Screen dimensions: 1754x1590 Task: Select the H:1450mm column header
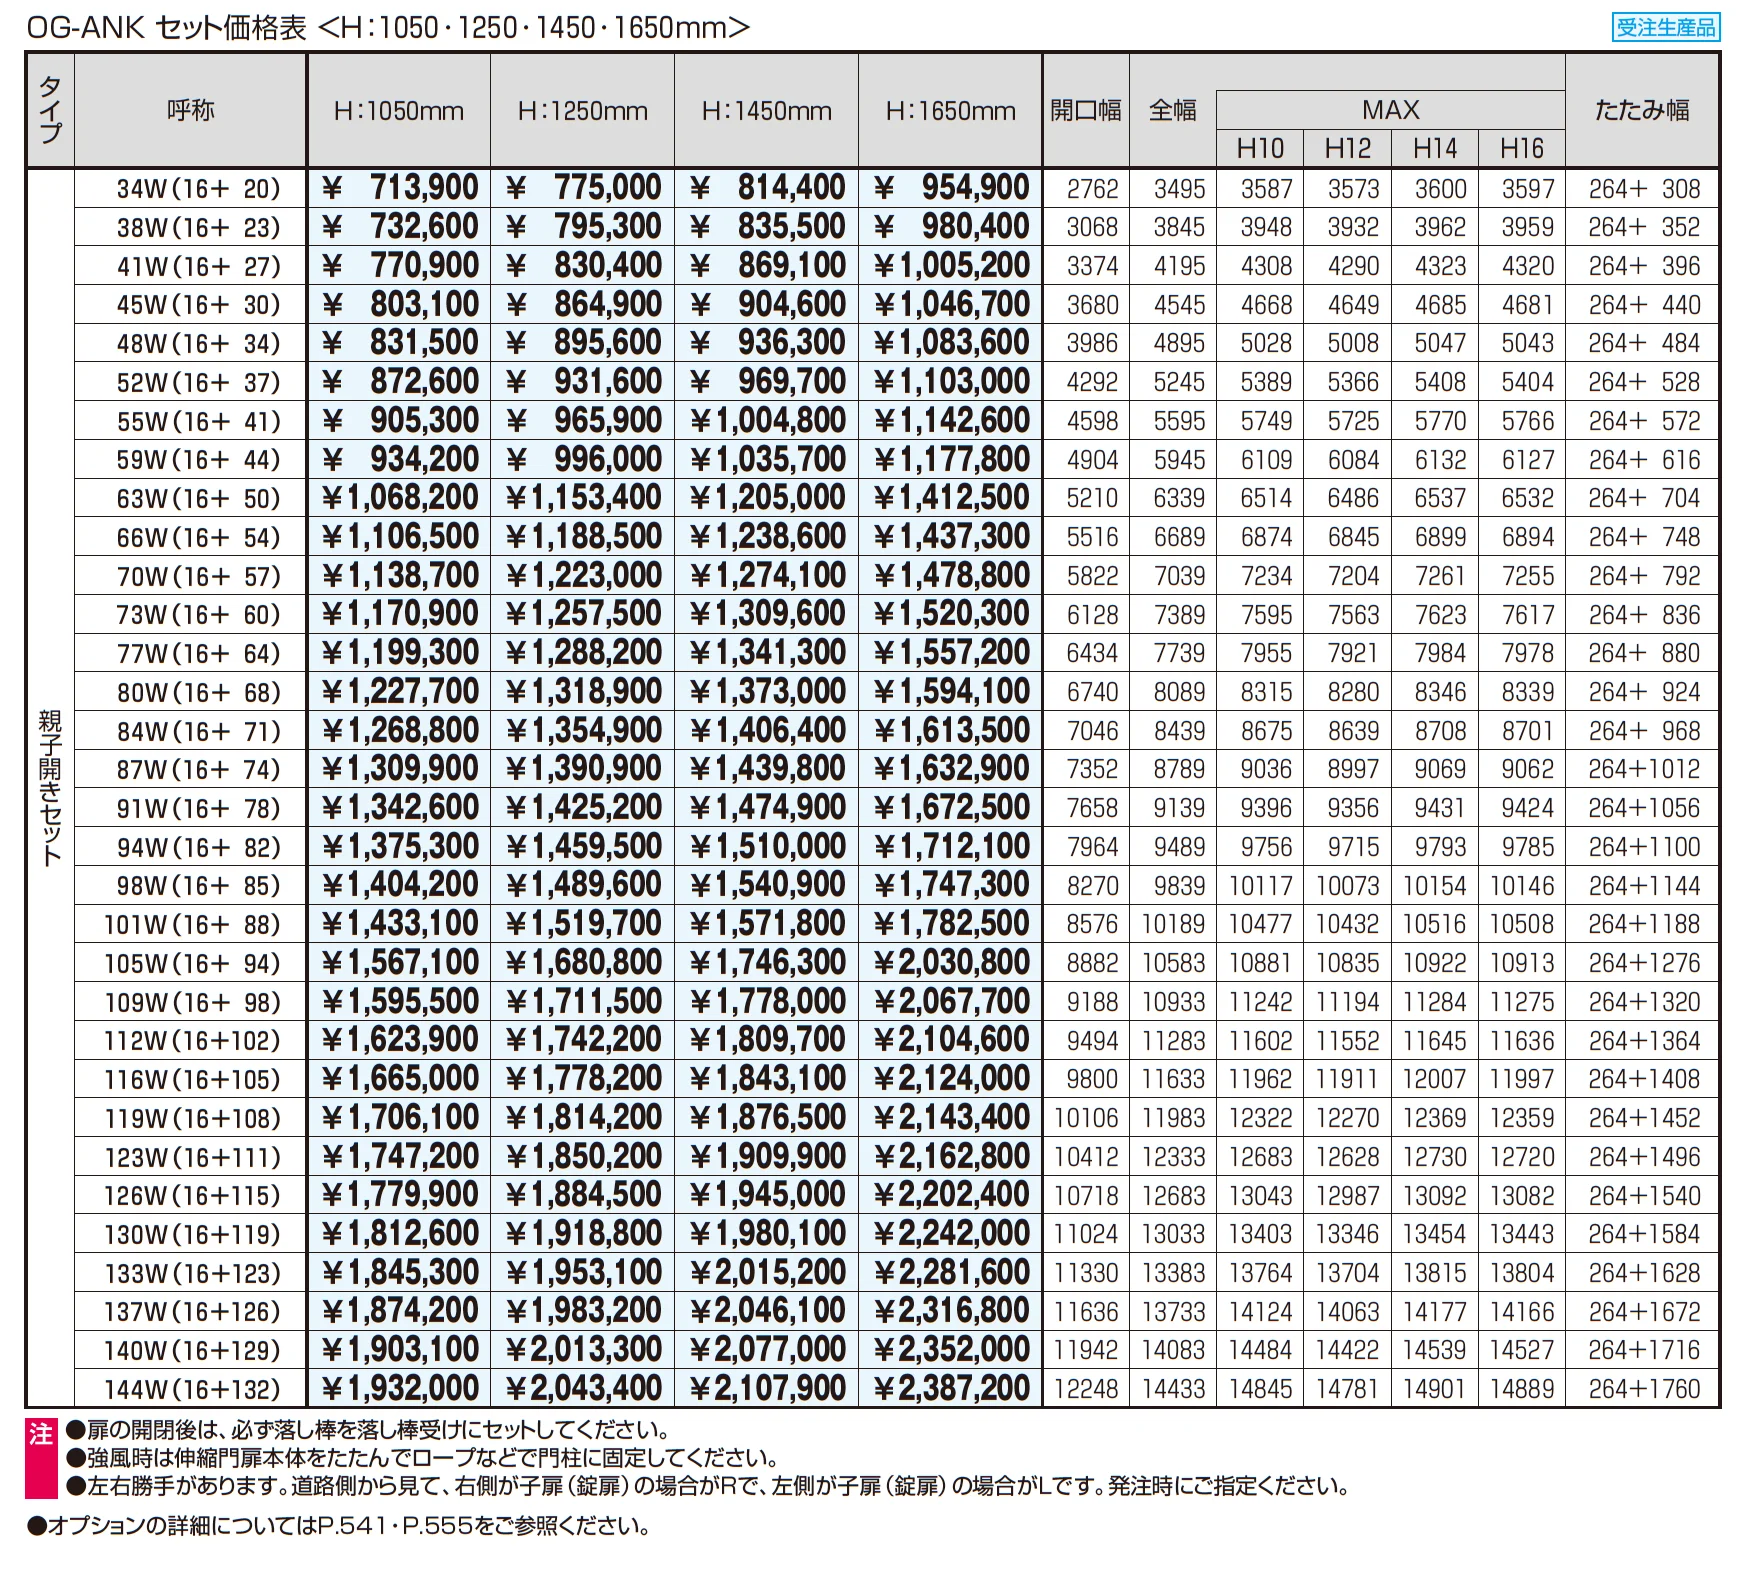[767, 110]
